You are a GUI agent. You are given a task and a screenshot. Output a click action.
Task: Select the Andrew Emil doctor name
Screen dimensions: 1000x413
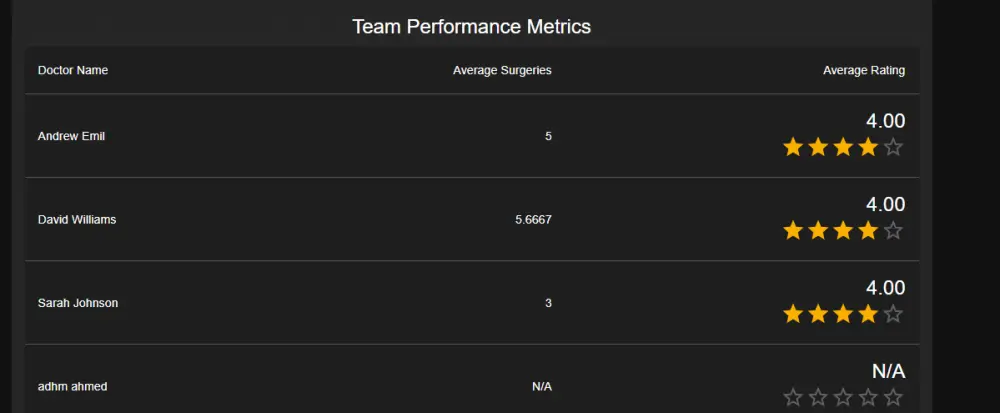tap(71, 136)
